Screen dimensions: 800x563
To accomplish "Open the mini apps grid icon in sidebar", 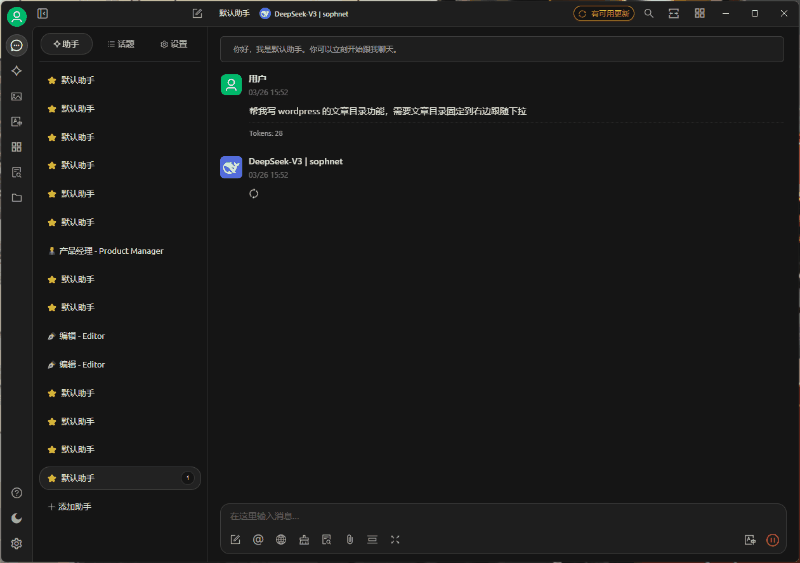I will 16,147.
